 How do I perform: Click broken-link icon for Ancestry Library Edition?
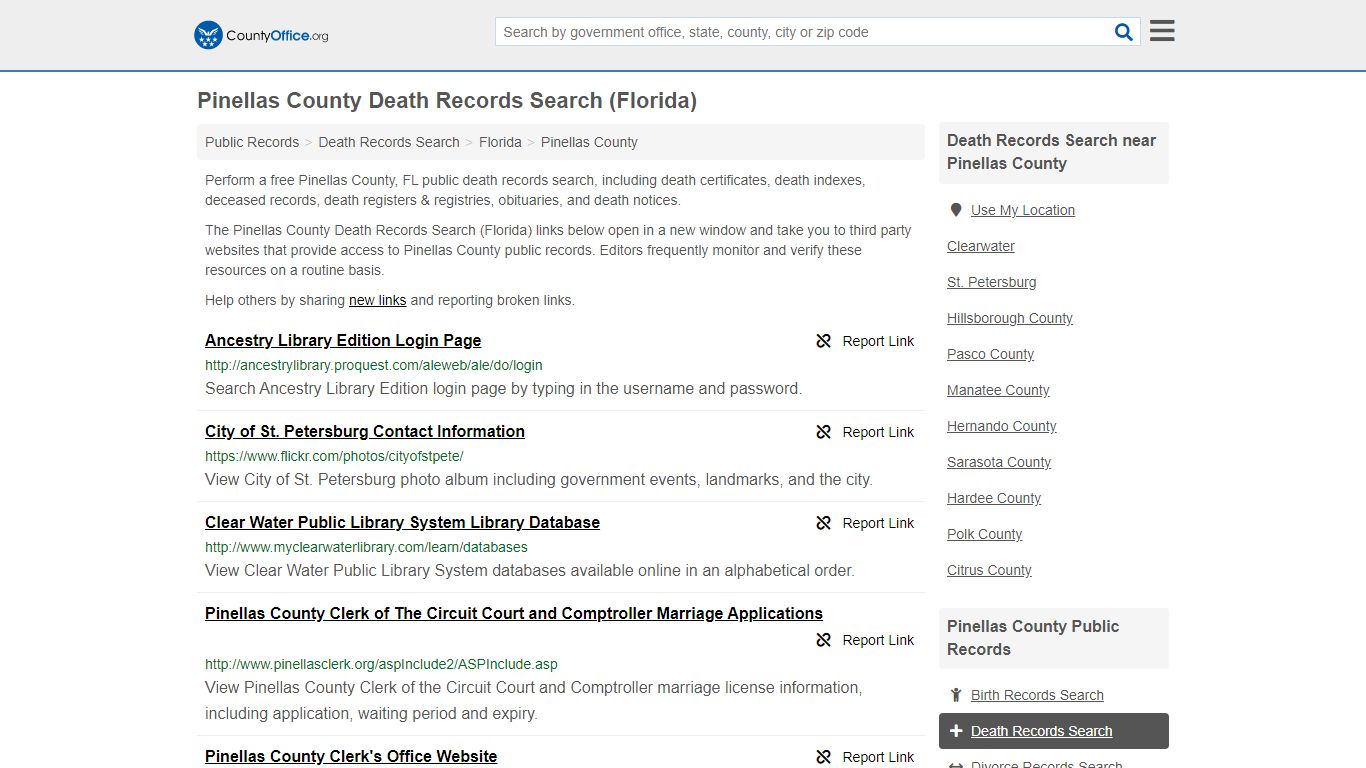click(x=824, y=341)
